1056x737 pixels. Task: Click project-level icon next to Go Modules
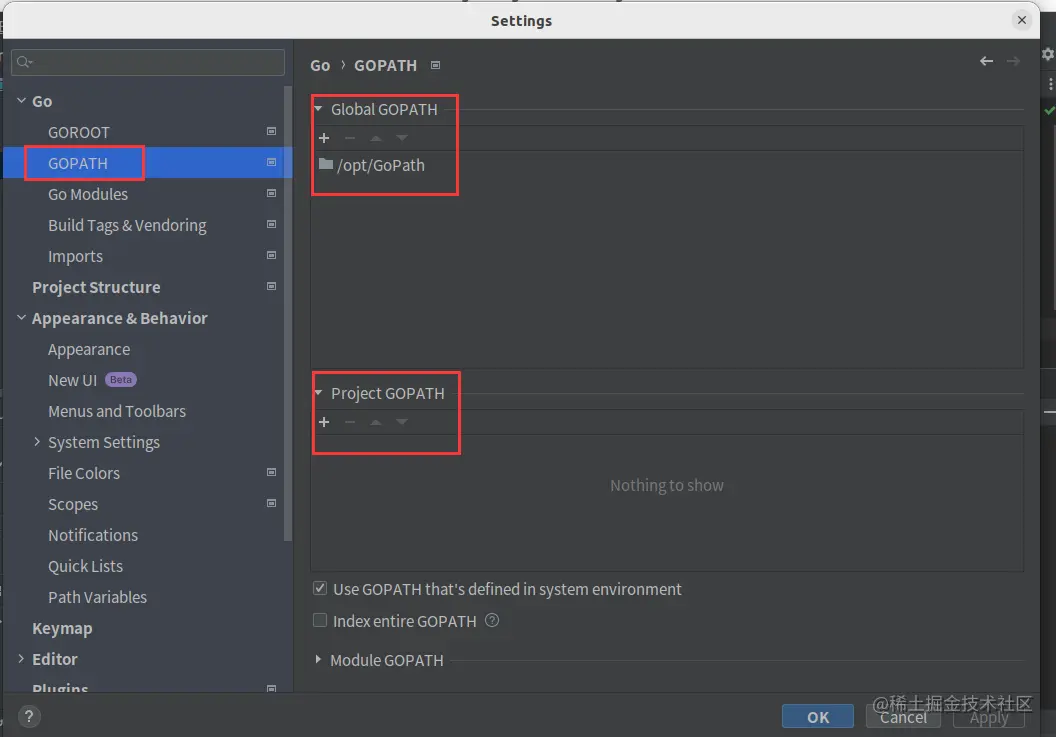(x=271, y=193)
